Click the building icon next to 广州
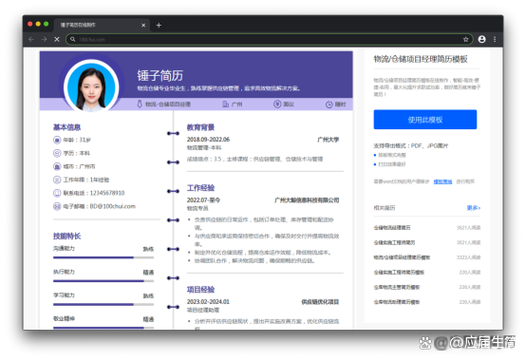 click(x=226, y=104)
